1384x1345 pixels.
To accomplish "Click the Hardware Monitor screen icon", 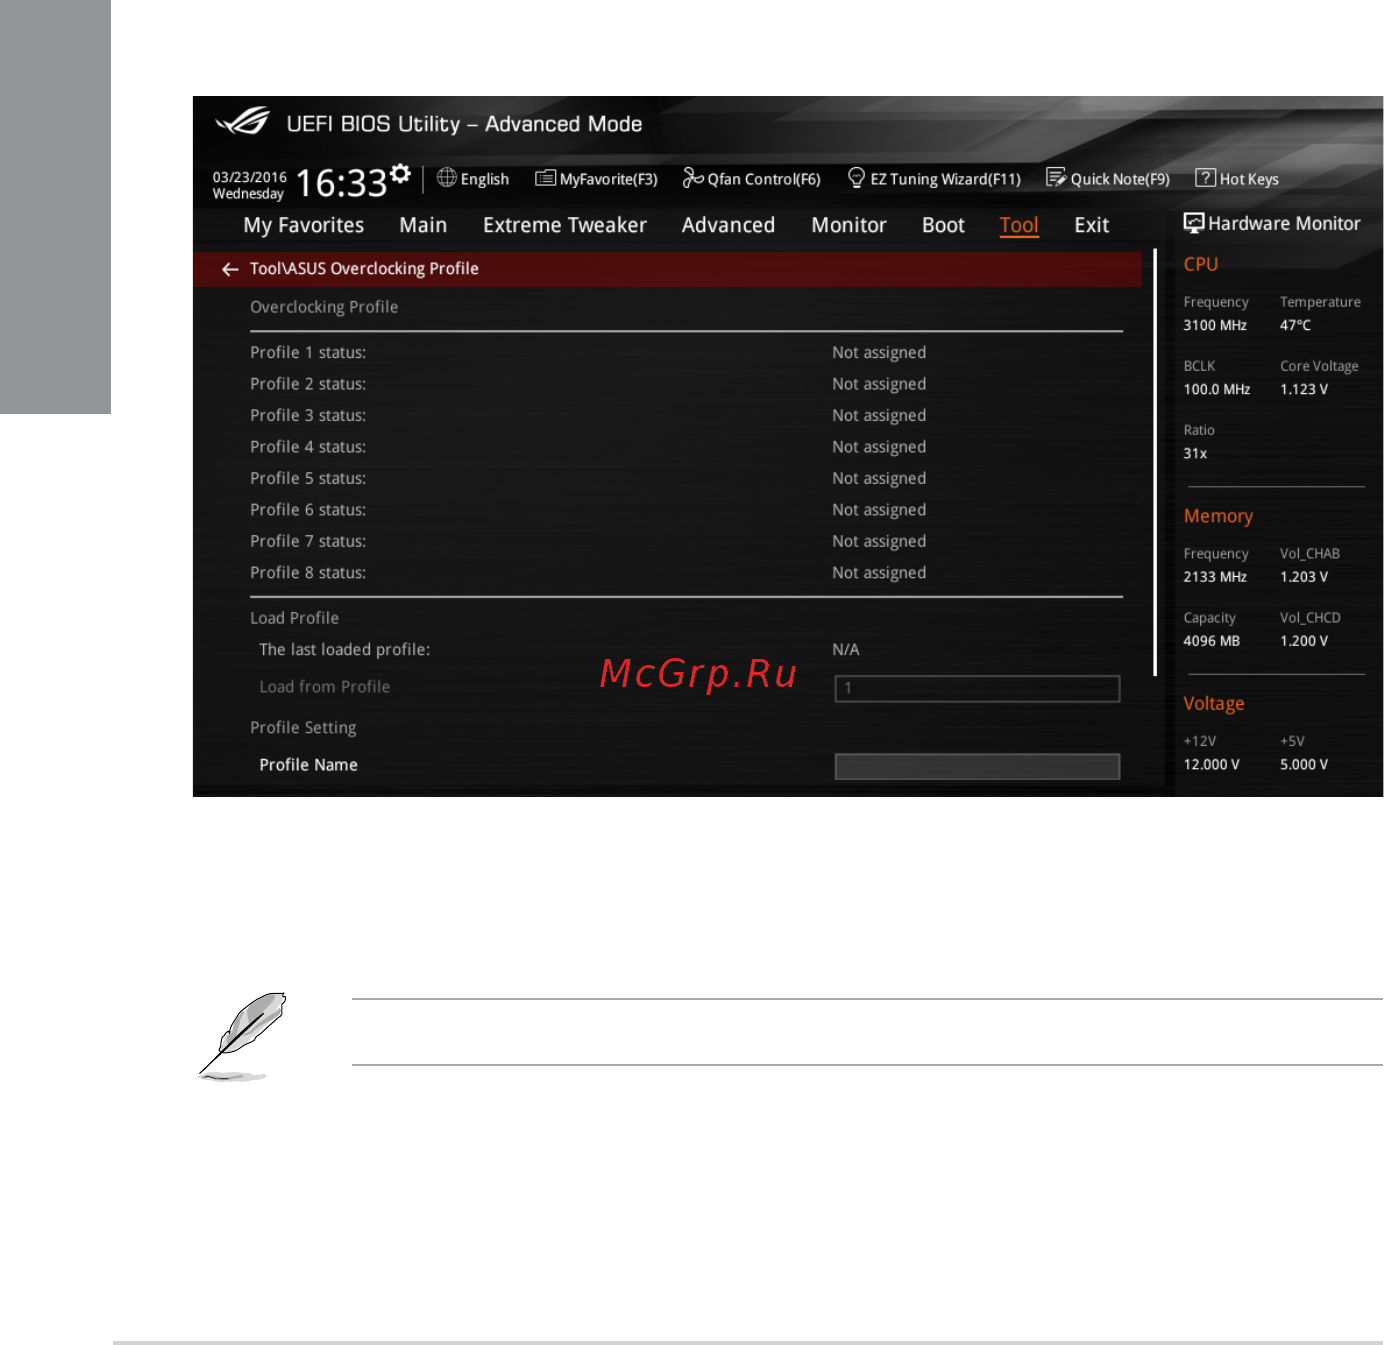I will (1194, 223).
